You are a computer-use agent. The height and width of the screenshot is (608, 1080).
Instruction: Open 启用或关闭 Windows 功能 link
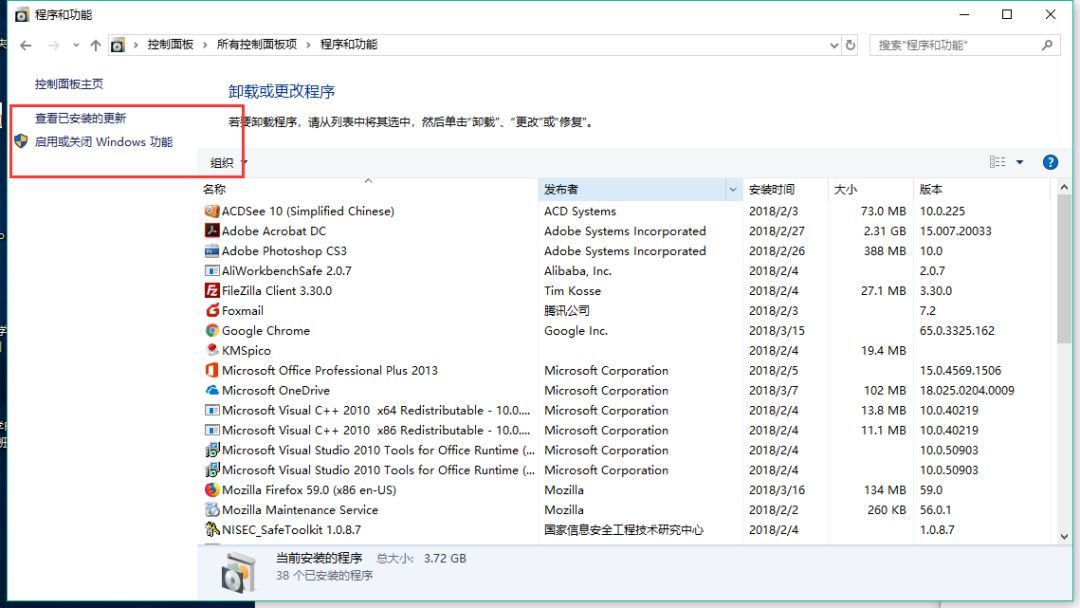(105, 141)
